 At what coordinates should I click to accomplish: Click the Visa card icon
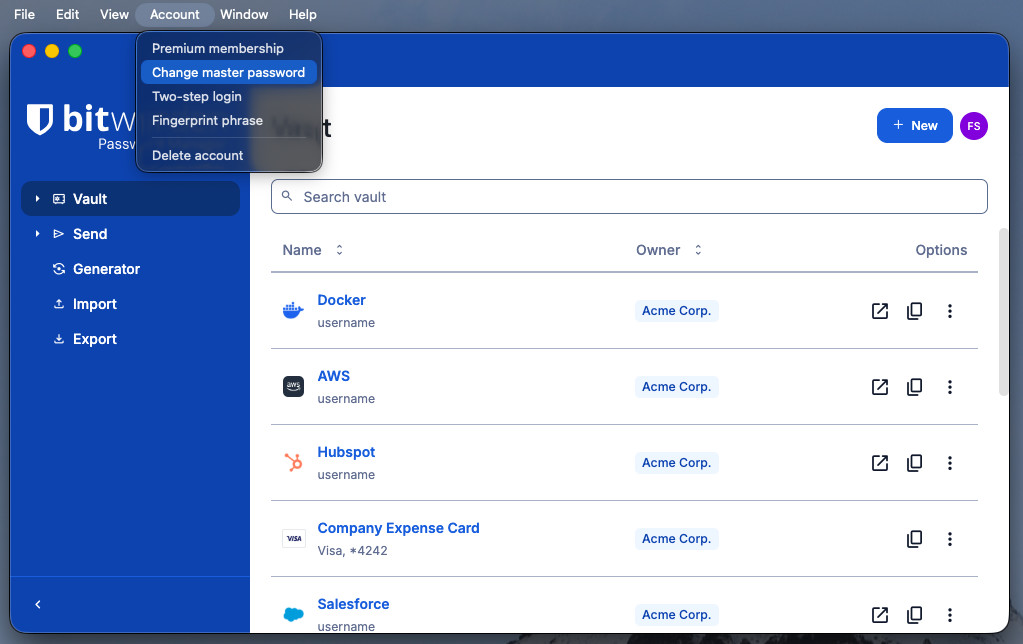tap(294, 538)
